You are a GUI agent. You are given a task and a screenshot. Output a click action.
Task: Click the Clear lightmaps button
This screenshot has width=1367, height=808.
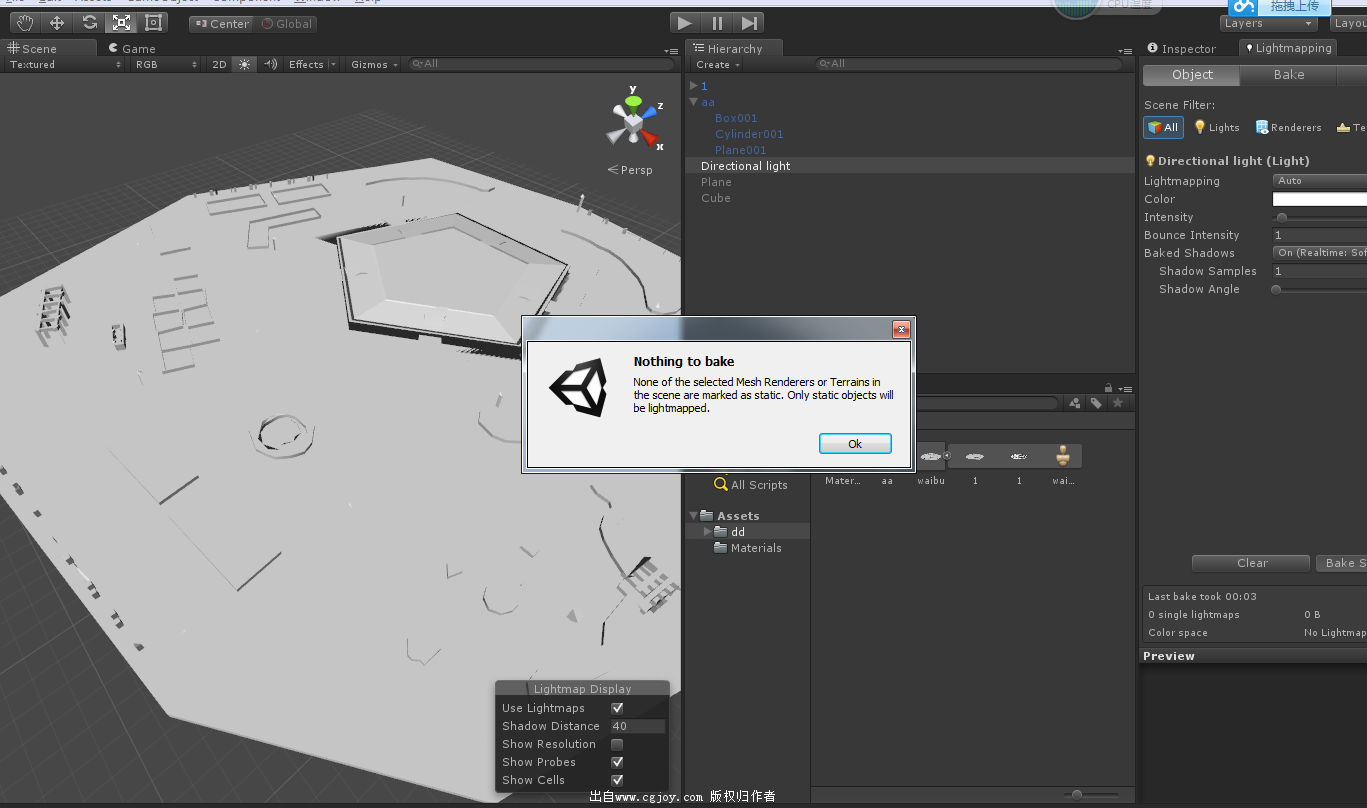(1251, 563)
